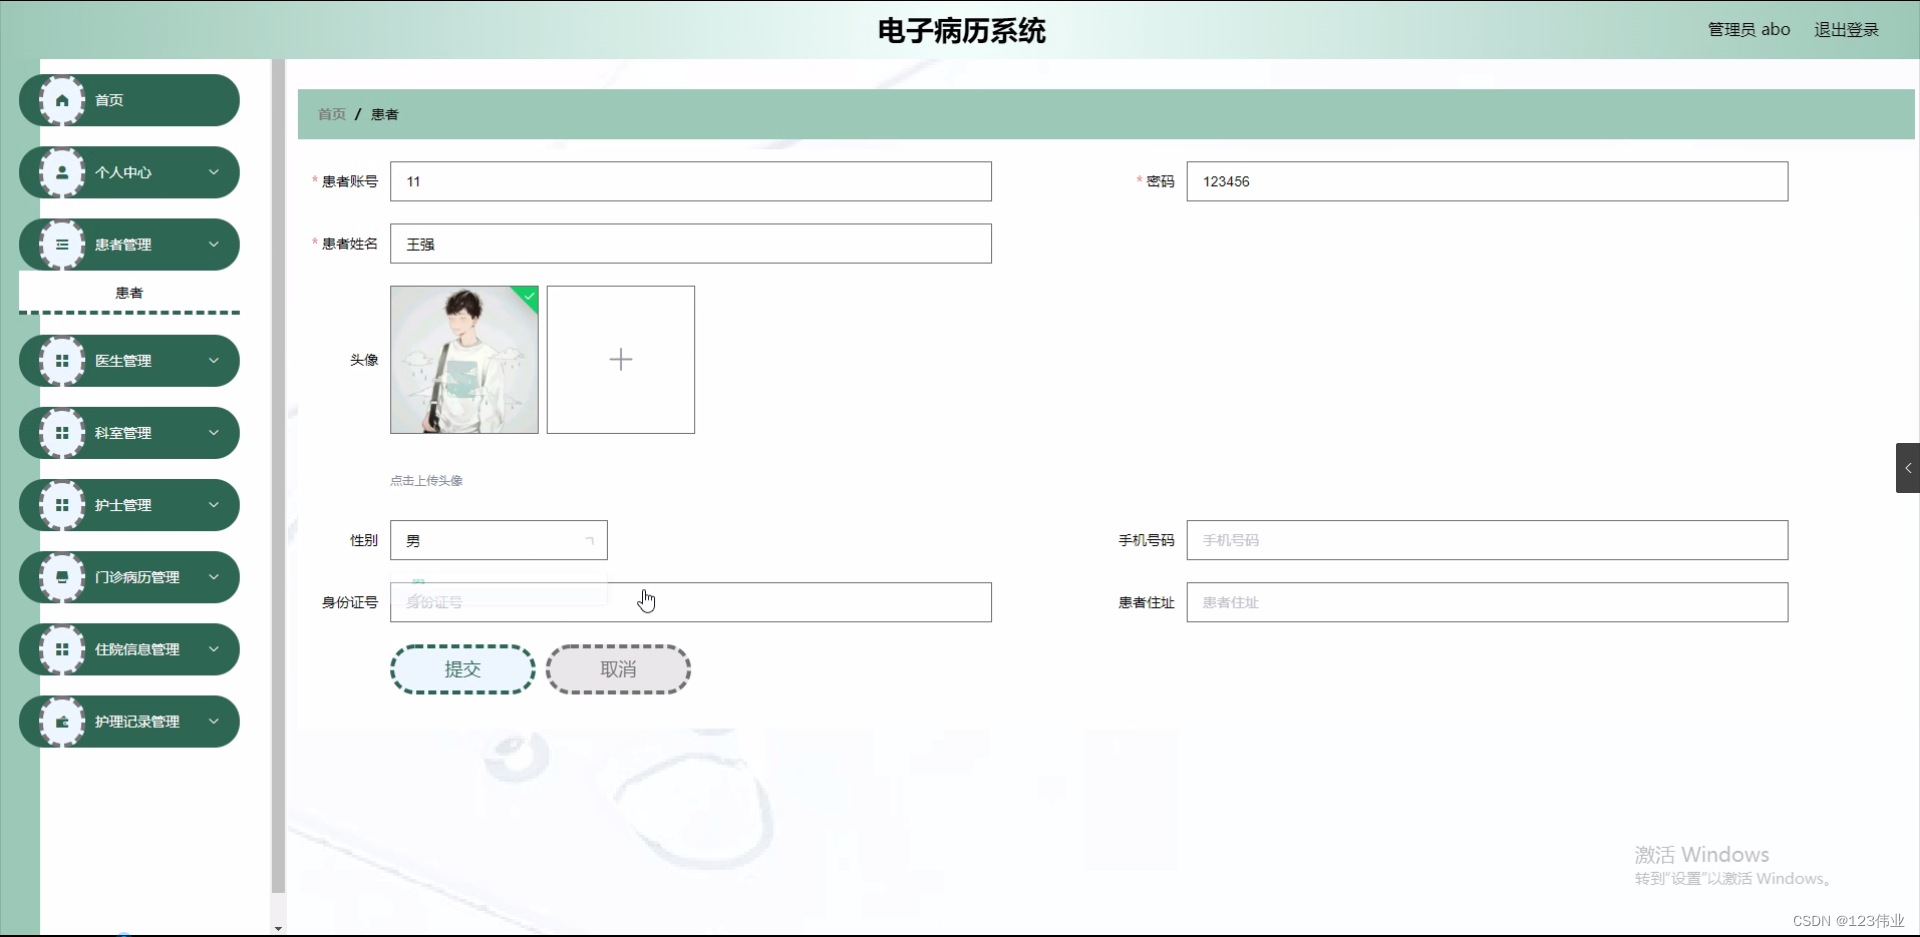Go to 首页 in the sidebar
The width and height of the screenshot is (1920, 937).
tap(129, 100)
